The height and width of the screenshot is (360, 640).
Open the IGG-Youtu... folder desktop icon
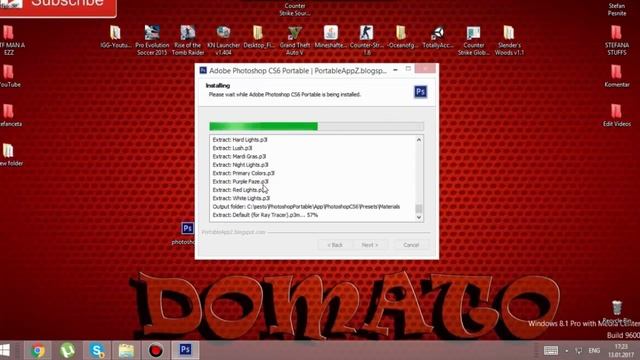pos(116,37)
